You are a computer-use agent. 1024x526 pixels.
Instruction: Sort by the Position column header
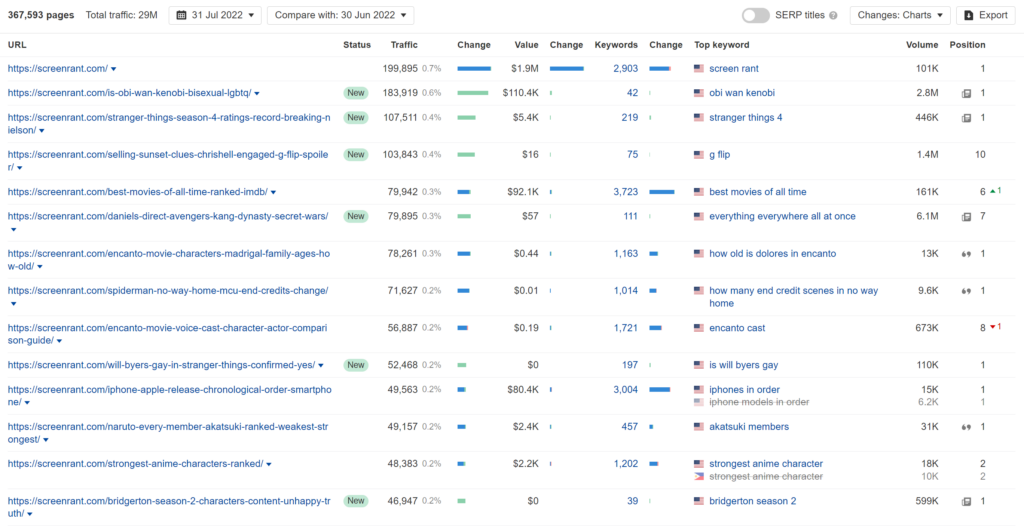[x=967, y=45]
